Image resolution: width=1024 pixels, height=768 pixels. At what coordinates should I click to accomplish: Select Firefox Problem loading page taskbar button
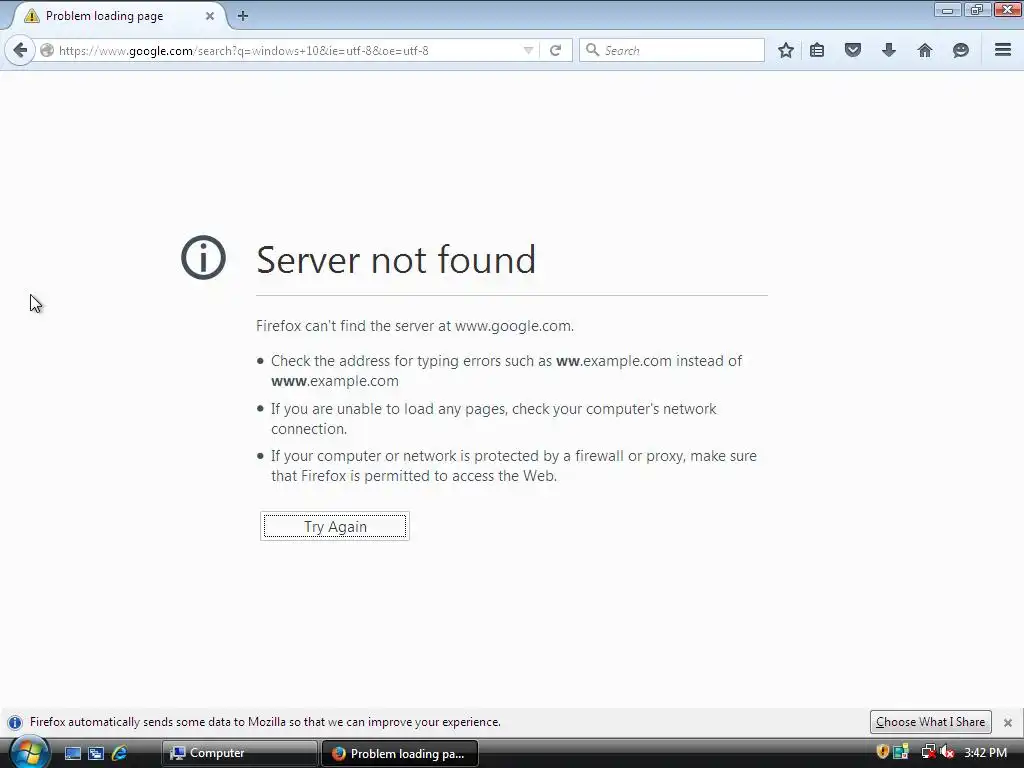(400, 753)
